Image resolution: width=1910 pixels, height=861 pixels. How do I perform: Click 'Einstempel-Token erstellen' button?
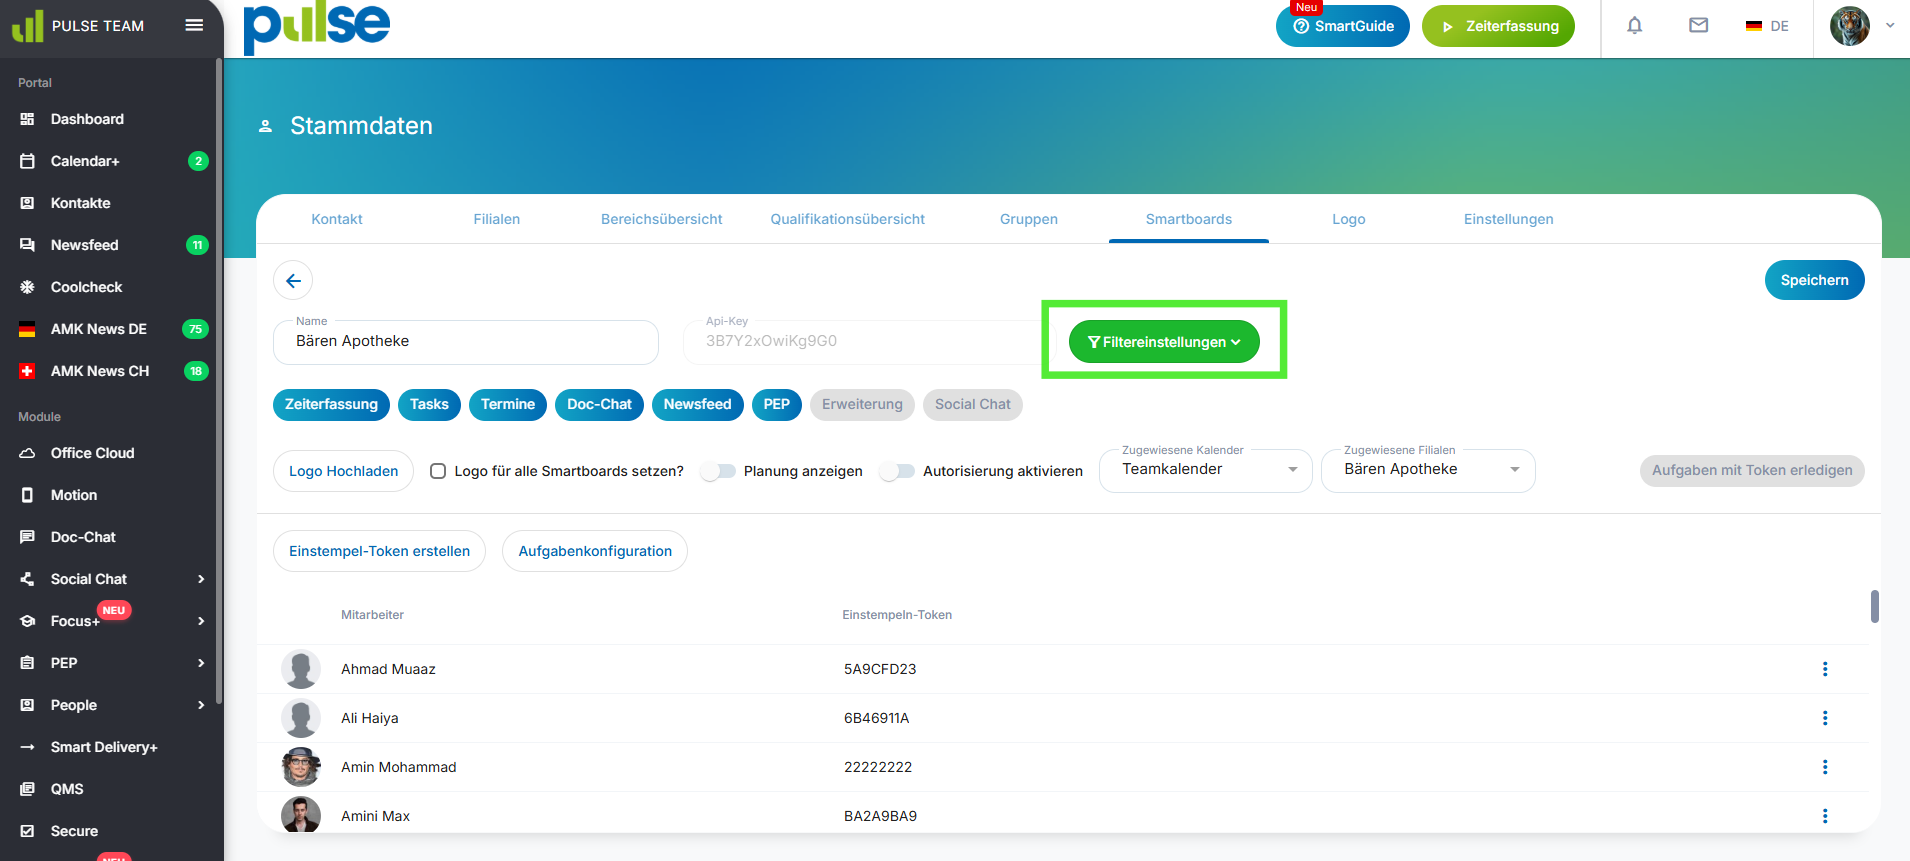(379, 551)
